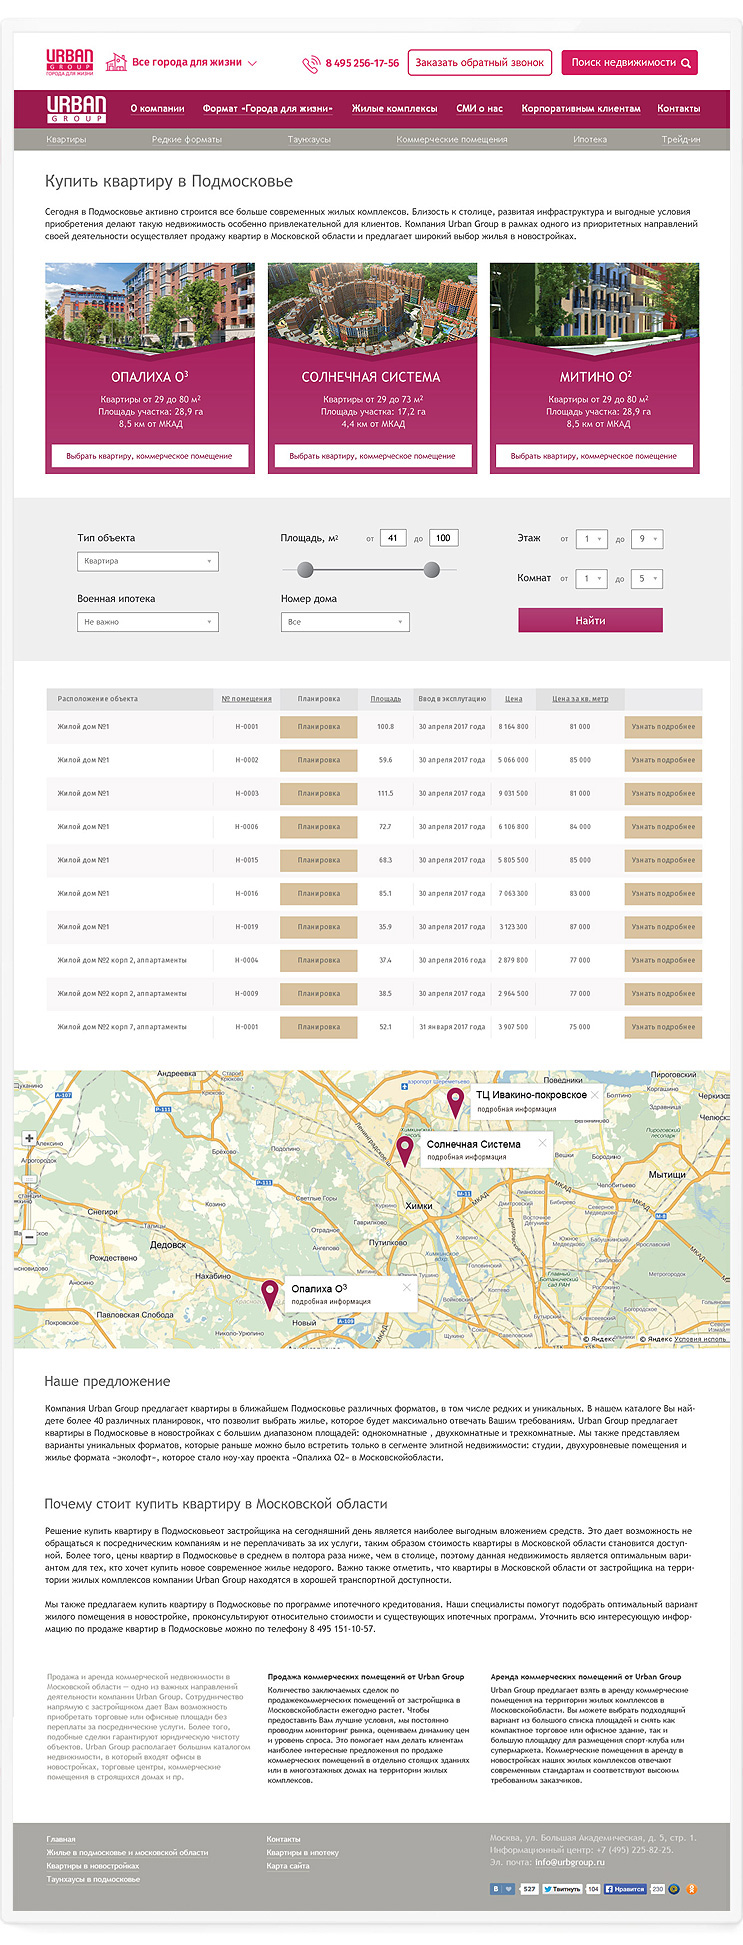
Task: Click the Twitter Твитнуть button
Action: [x=562, y=1889]
